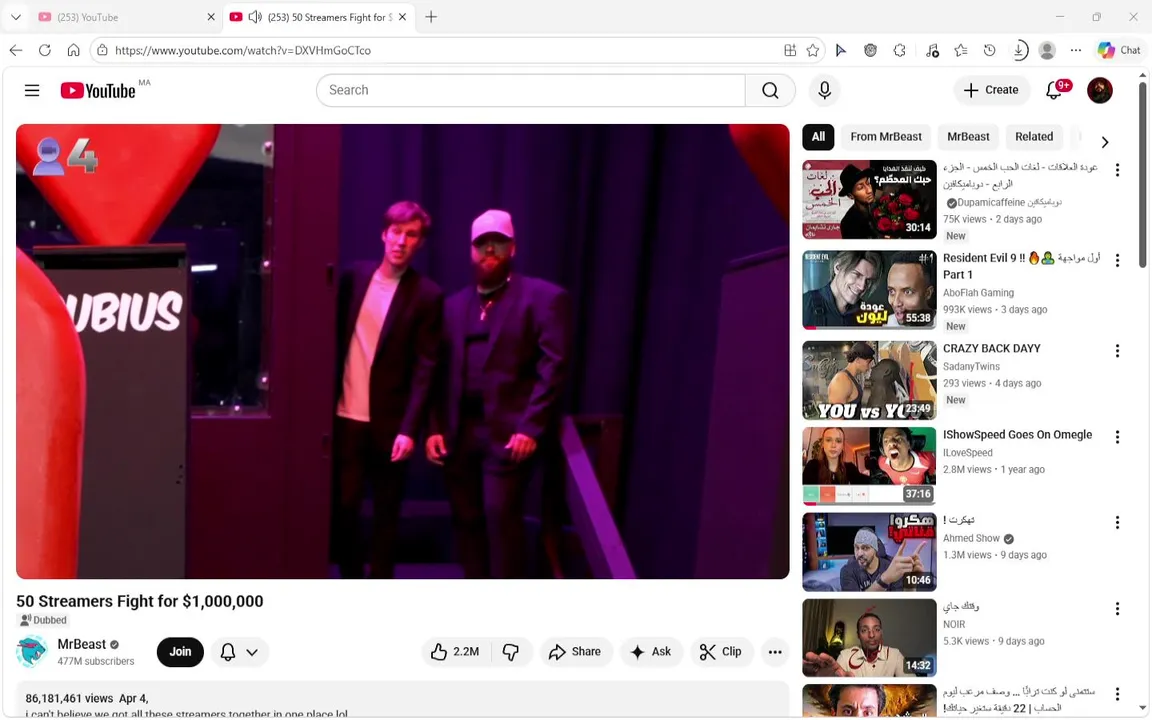Open the favorites list icon in toolbar
Viewport: 1152px width, 720px height.
[x=960, y=50]
